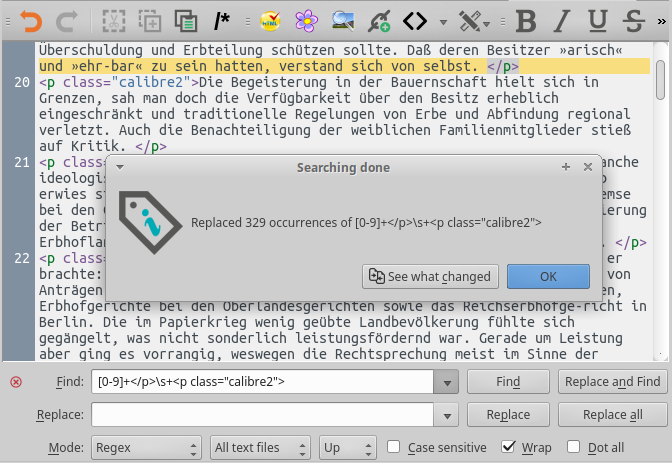Click the pencil and ruler tools icon

pos(470,21)
